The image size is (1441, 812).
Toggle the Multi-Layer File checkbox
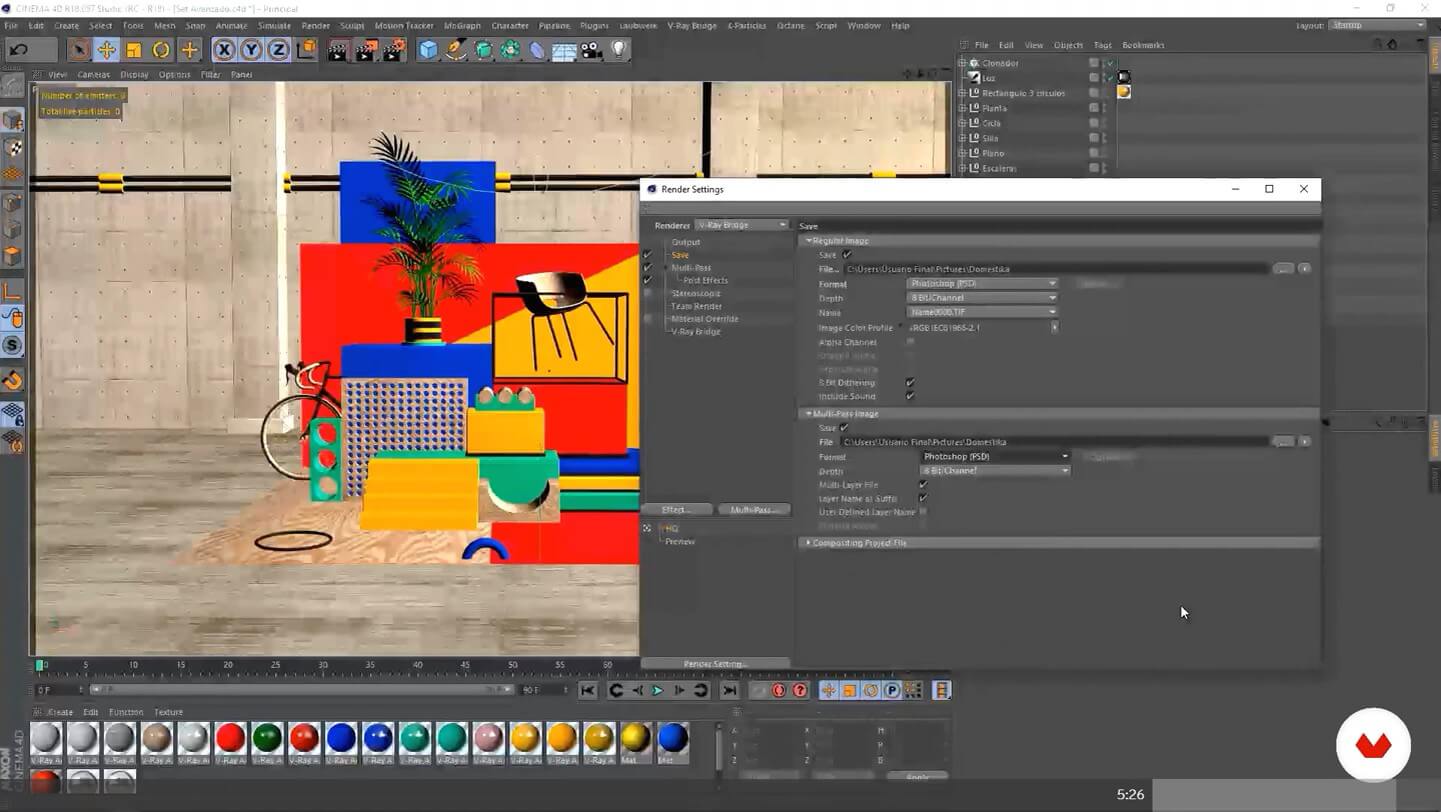click(923, 485)
